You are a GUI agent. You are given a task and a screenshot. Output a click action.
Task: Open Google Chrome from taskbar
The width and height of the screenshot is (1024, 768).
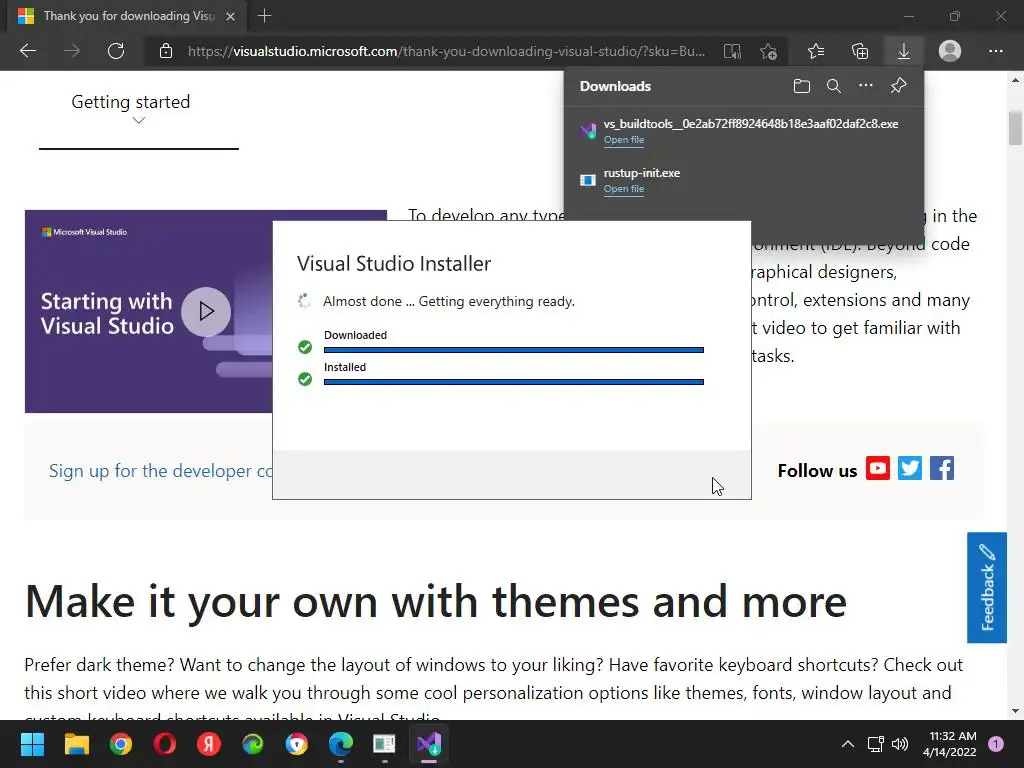pyautogui.click(x=121, y=744)
